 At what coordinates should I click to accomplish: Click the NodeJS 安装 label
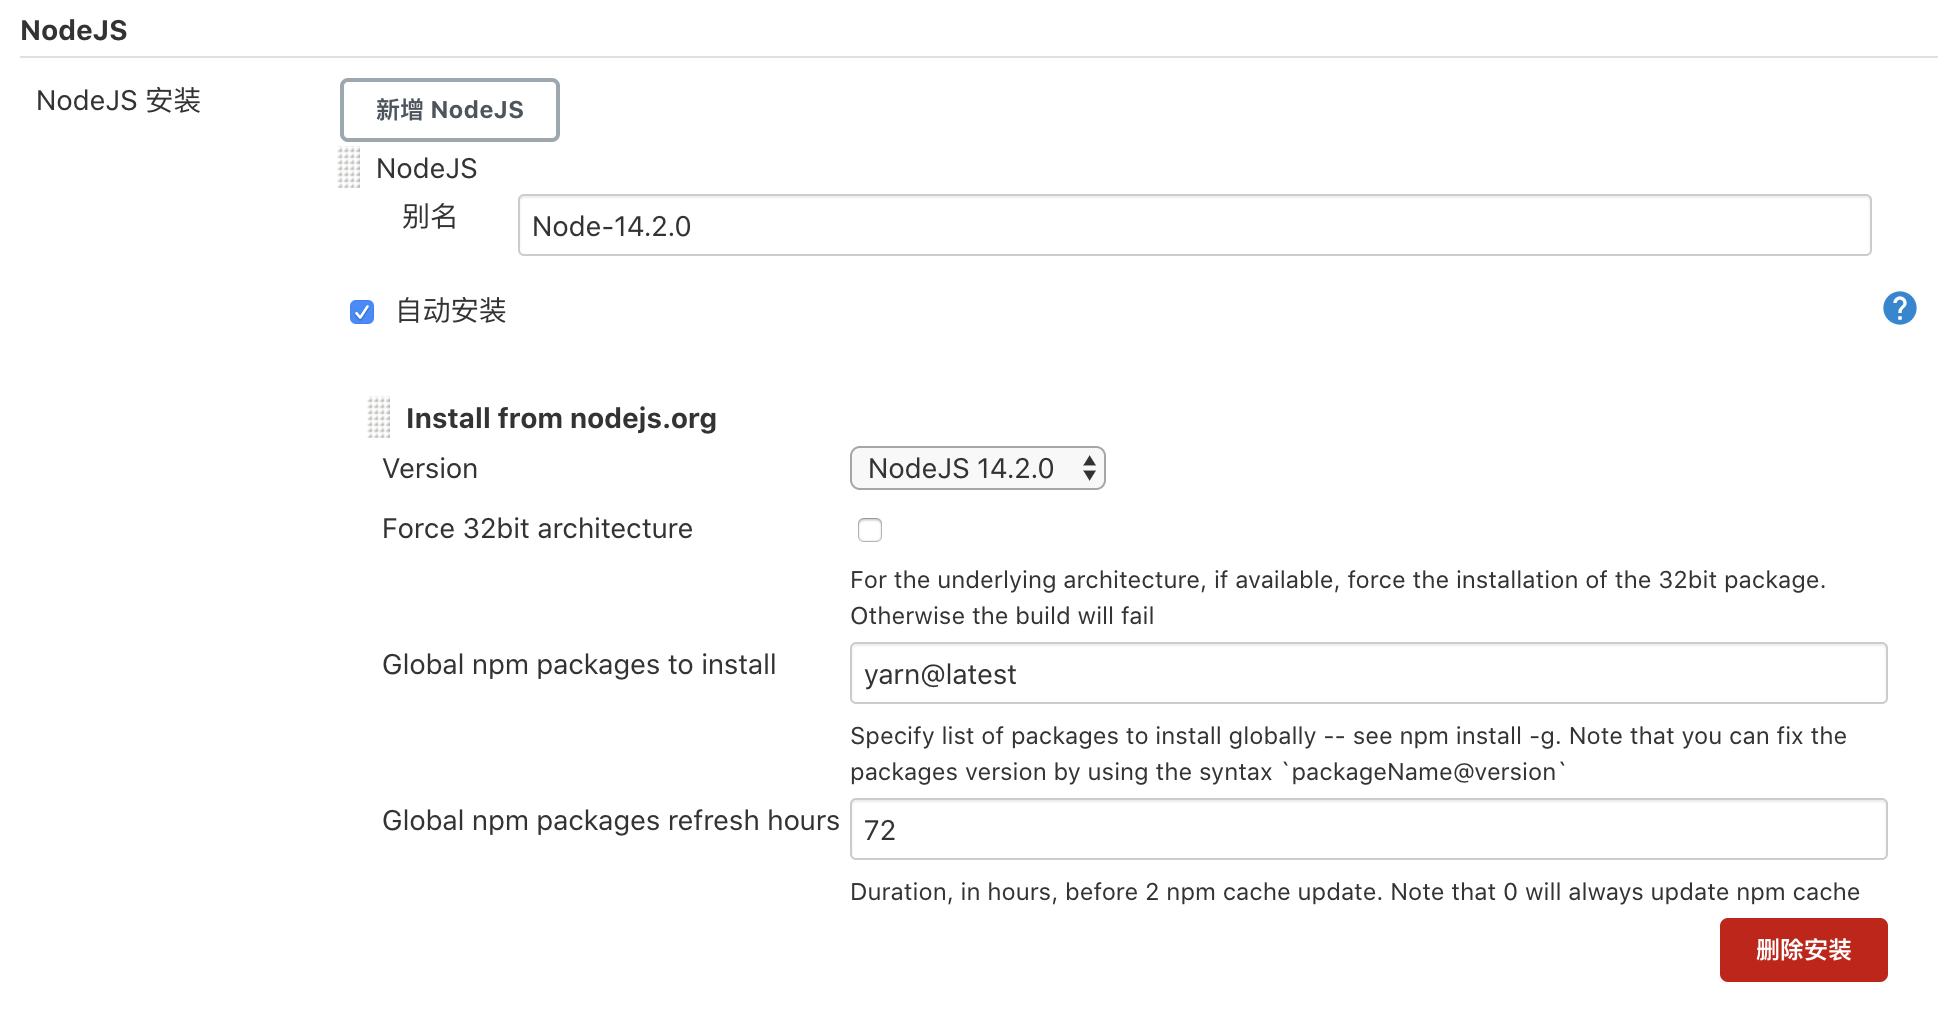(118, 101)
